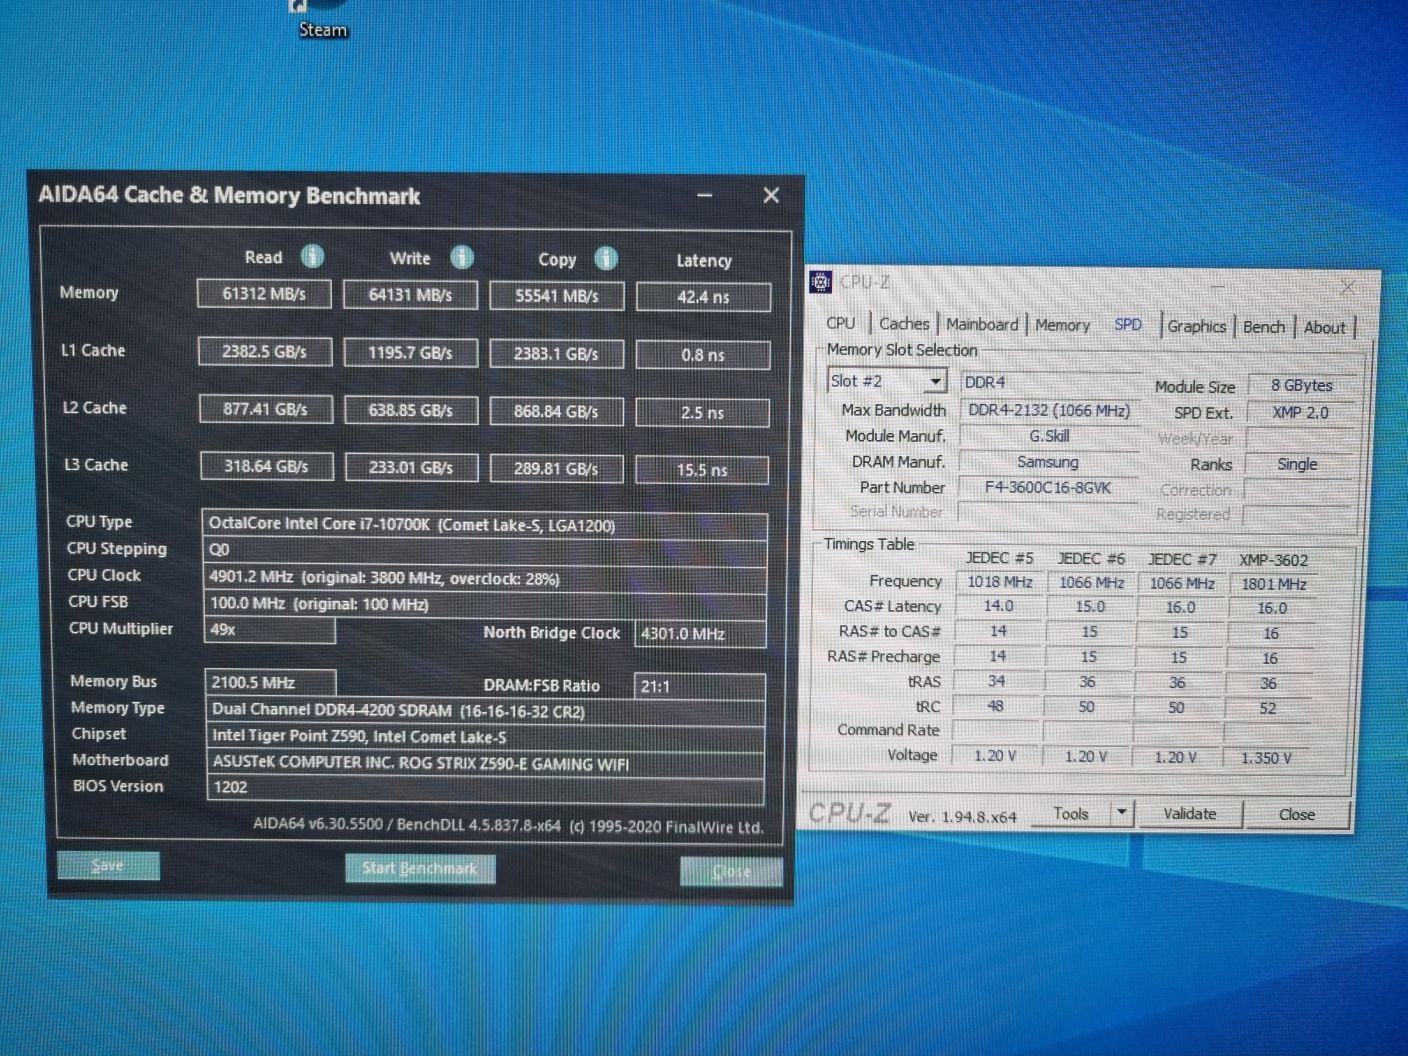Click the Chipset Intel Tiger Point Z590 field

pyautogui.click(x=485, y=737)
